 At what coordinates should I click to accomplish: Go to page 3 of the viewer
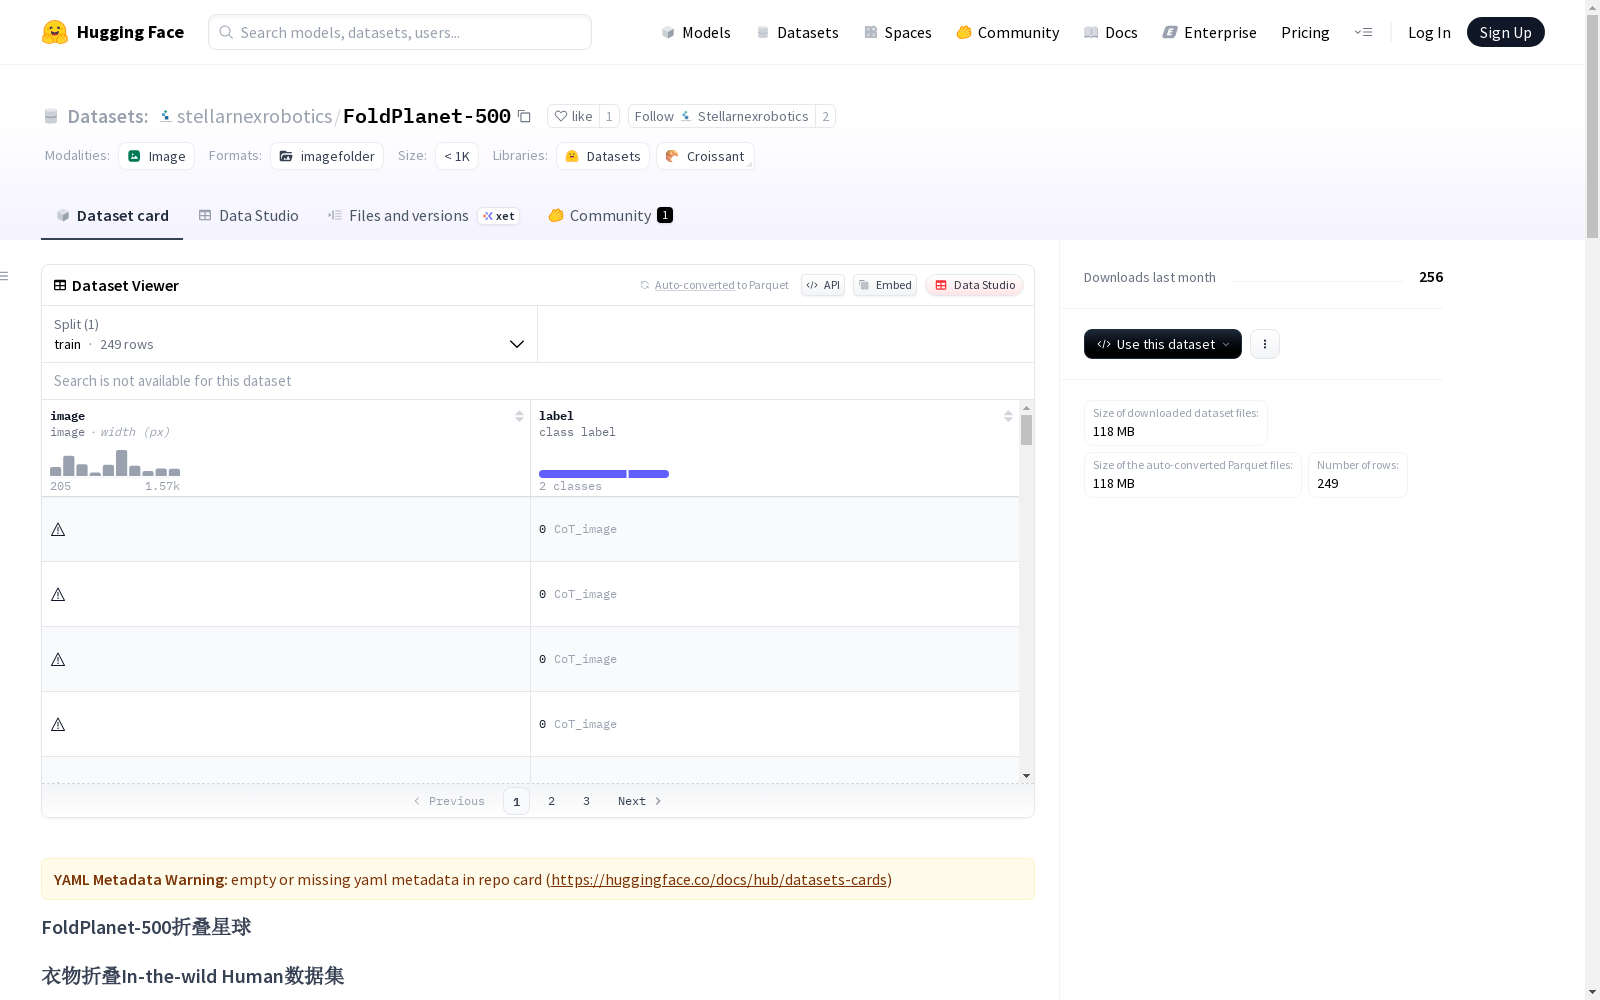pyautogui.click(x=586, y=801)
